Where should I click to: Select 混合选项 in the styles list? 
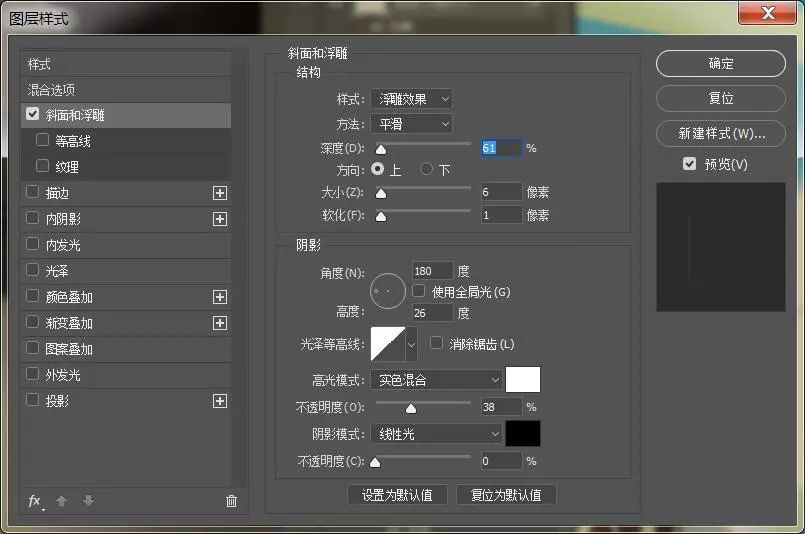pyautogui.click(x=52, y=90)
